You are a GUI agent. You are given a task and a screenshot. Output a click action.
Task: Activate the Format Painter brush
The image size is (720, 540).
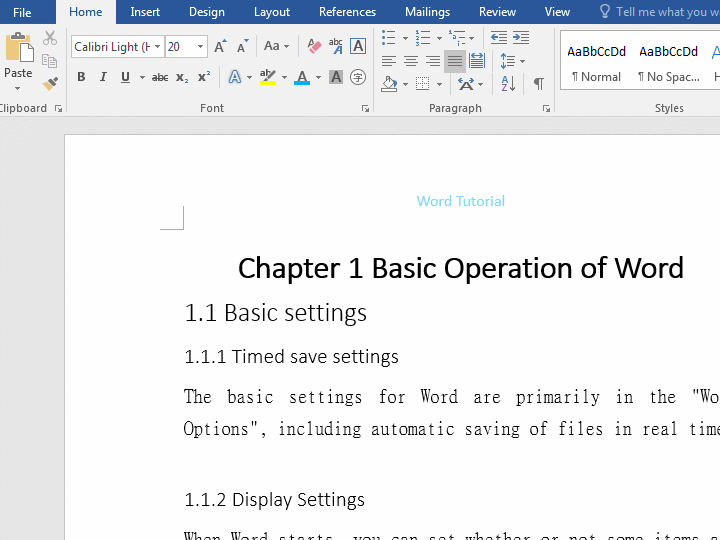coord(50,83)
